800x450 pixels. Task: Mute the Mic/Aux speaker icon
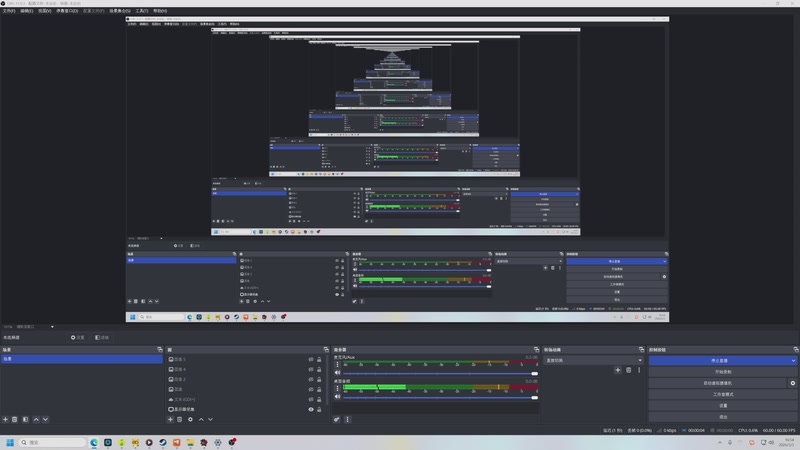click(337, 373)
